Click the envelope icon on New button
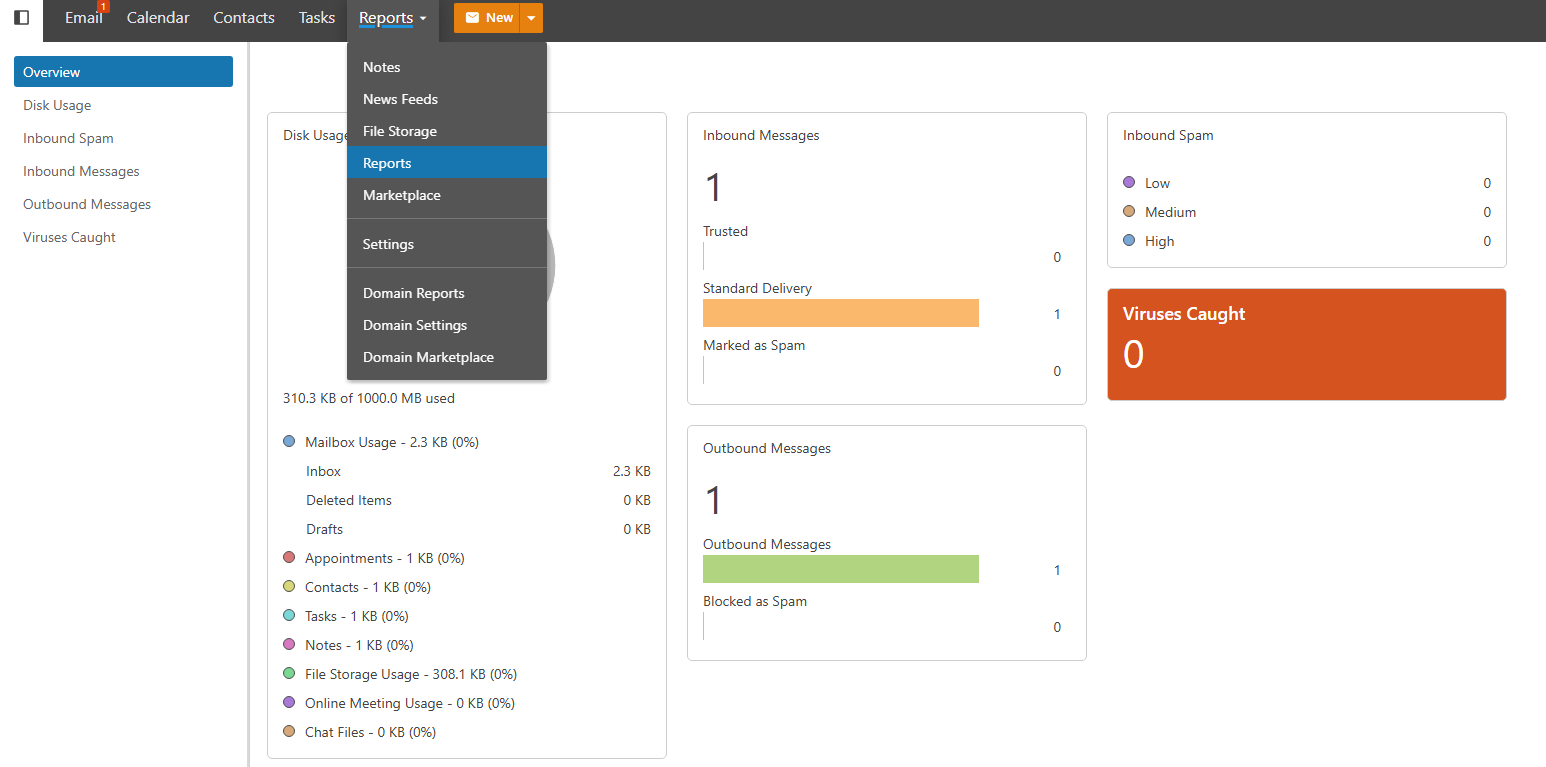The width and height of the screenshot is (1546, 767). tap(472, 18)
